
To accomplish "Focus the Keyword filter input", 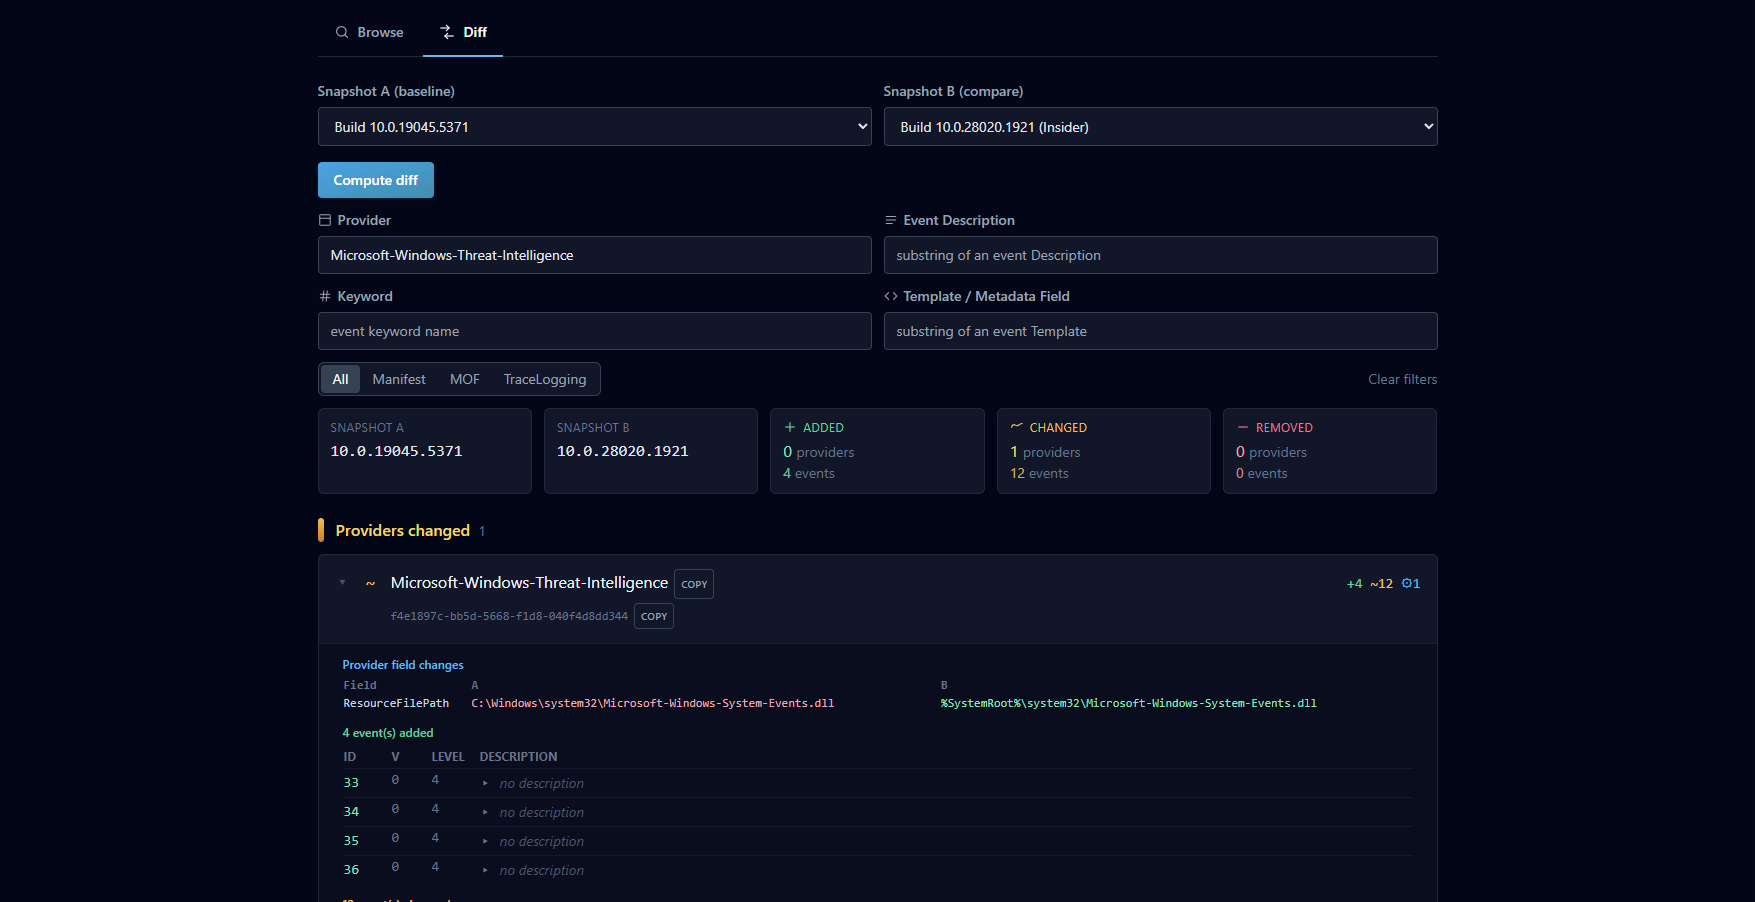I will tap(594, 331).
